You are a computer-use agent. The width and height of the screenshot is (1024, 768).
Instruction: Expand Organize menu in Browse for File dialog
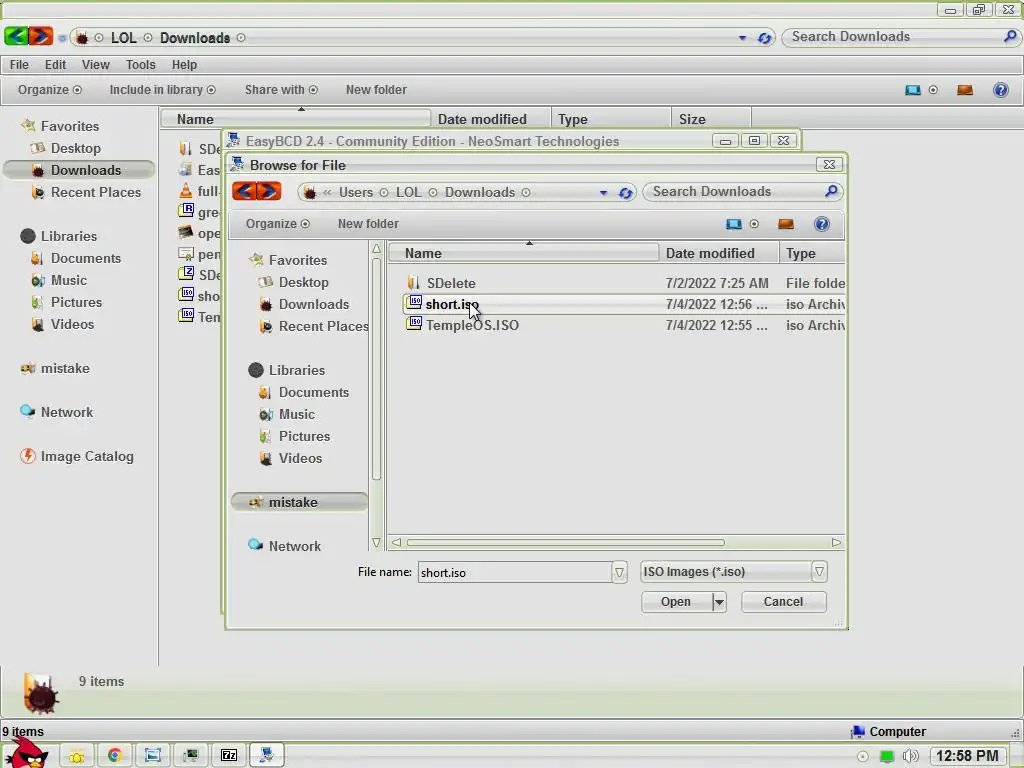(x=278, y=224)
